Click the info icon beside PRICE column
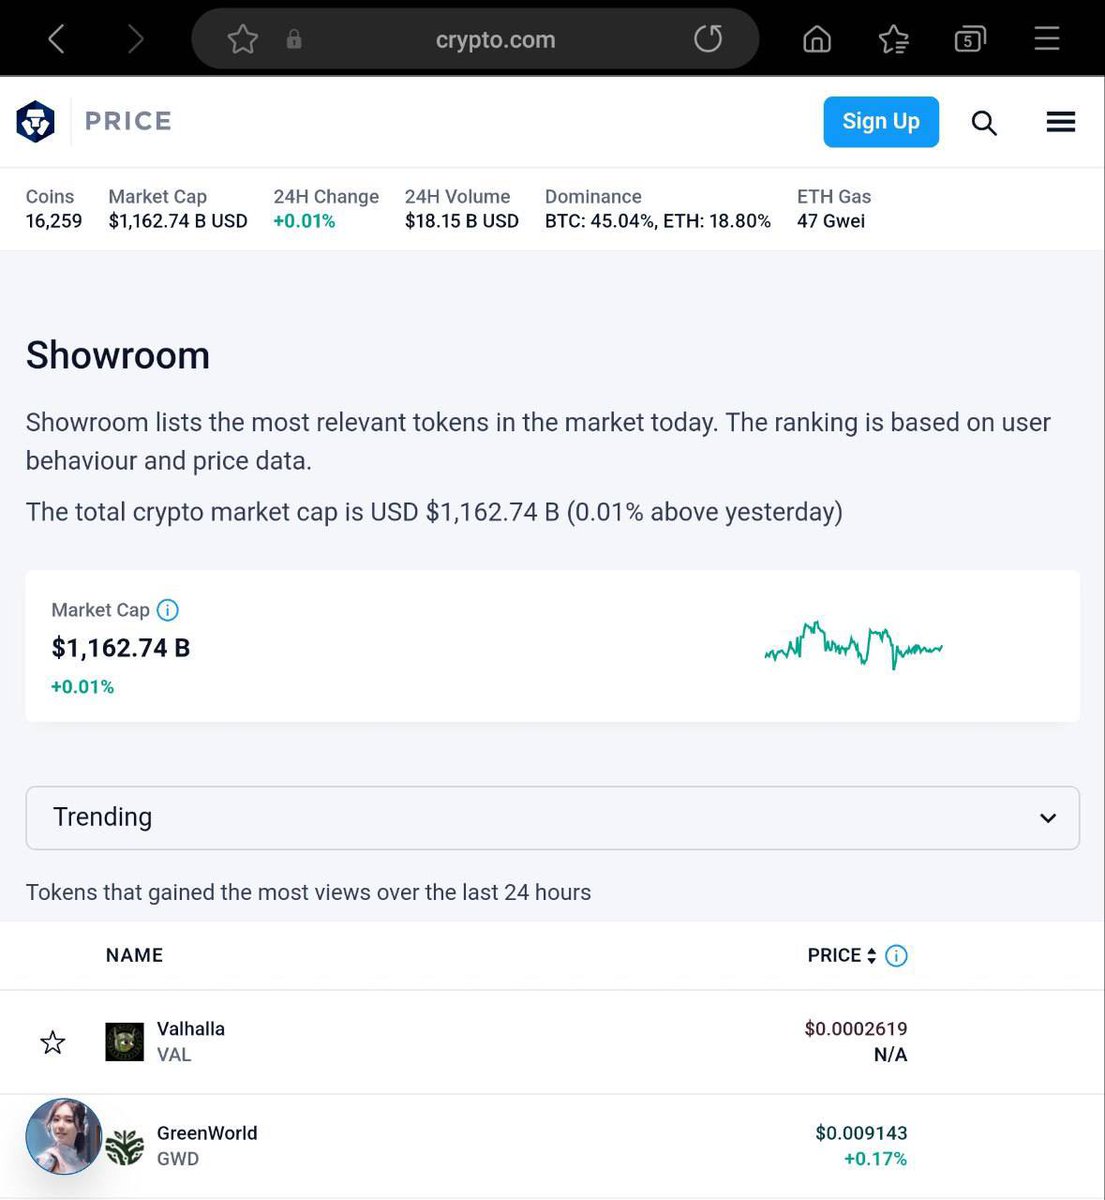Image resolution: width=1105 pixels, height=1200 pixels. pos(896,955)
